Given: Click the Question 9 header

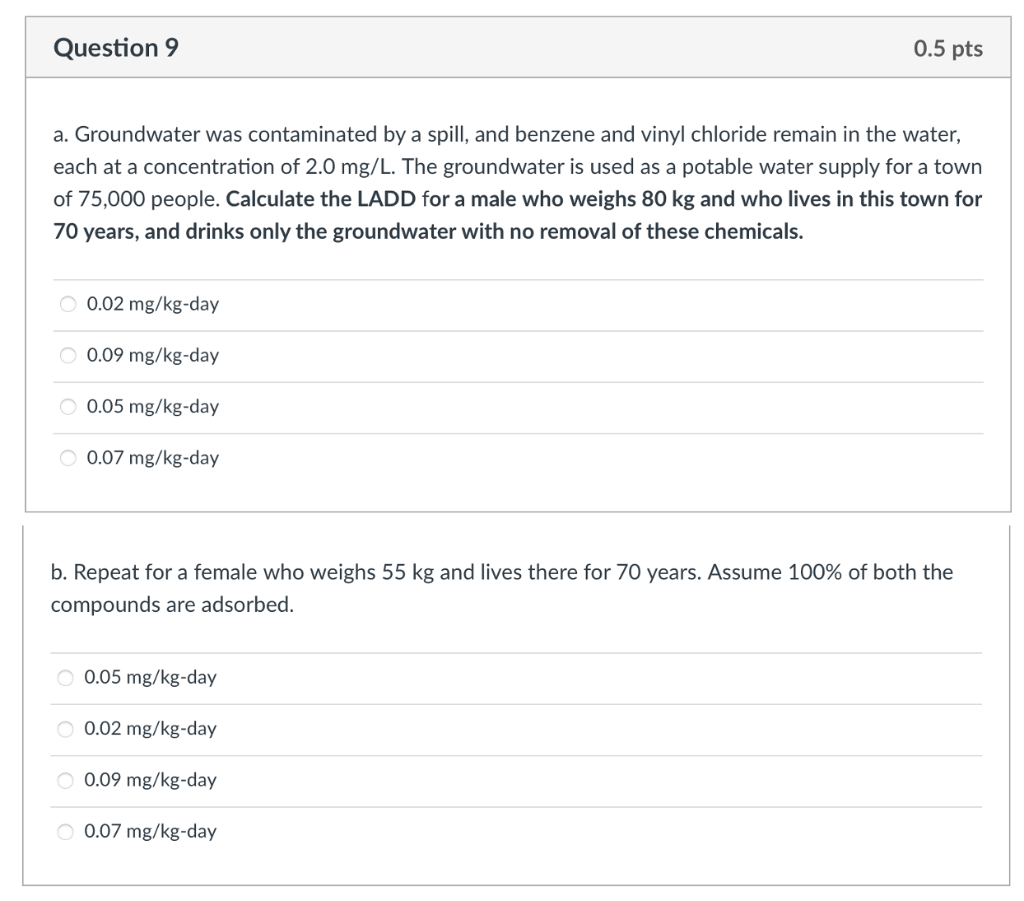Looking at the screenshot, I should [x=117, y=46].
